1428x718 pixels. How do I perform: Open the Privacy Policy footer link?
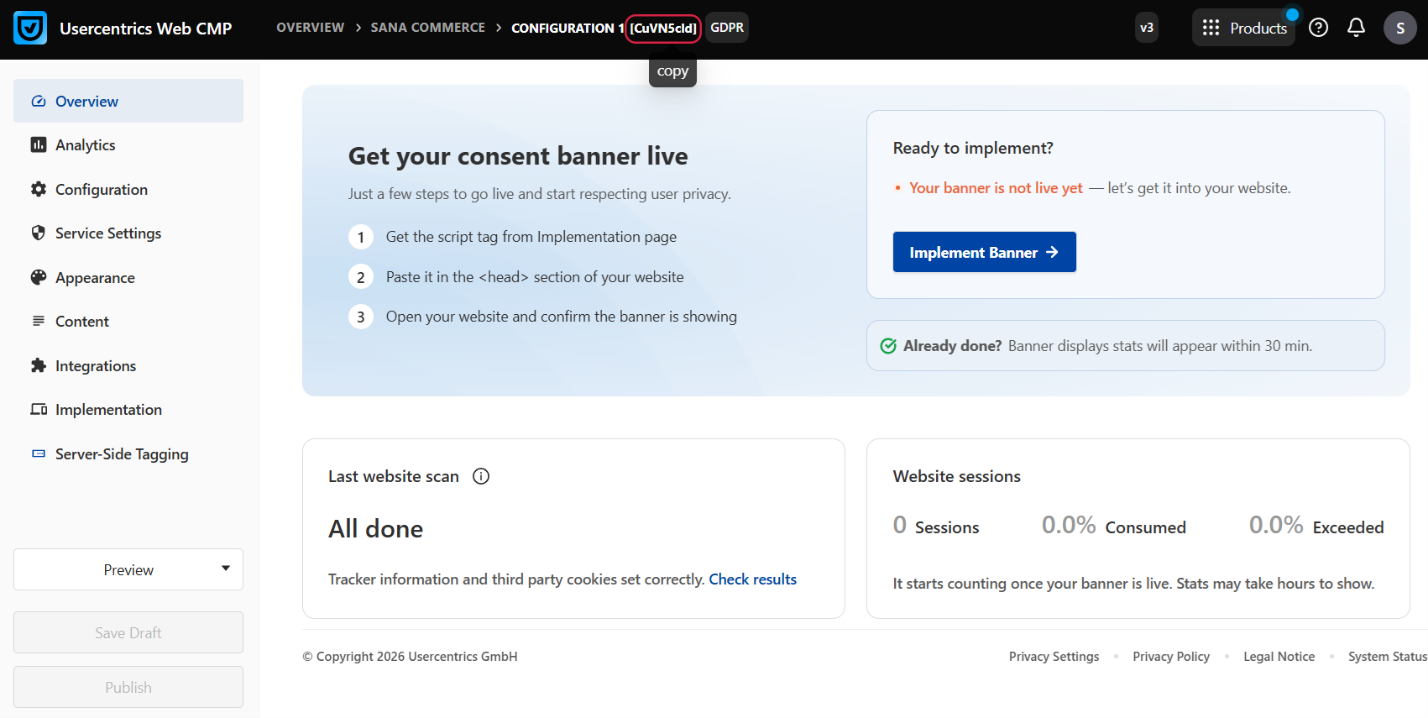click(1171, 657)
